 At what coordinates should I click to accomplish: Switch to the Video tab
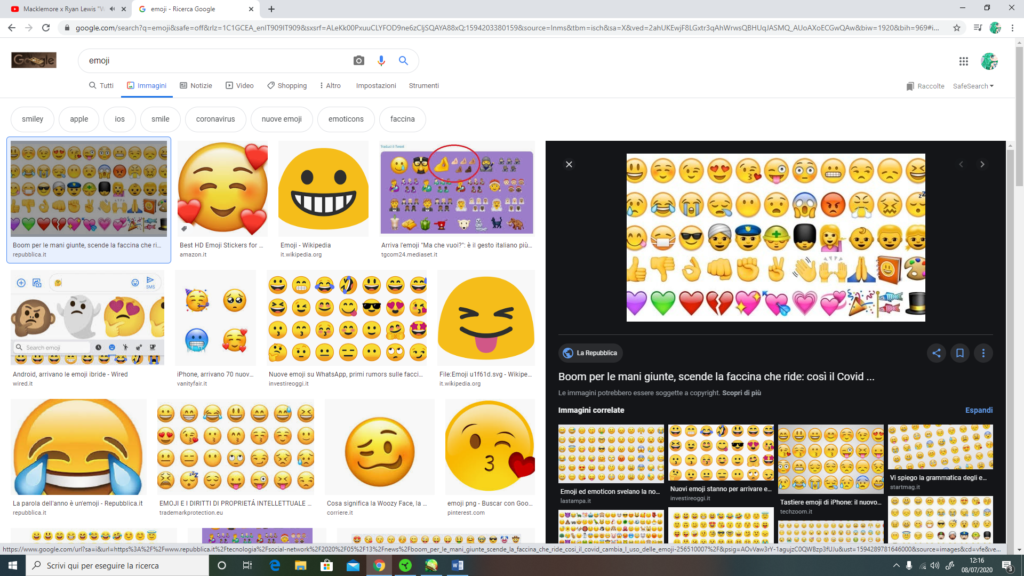point(240,86)
